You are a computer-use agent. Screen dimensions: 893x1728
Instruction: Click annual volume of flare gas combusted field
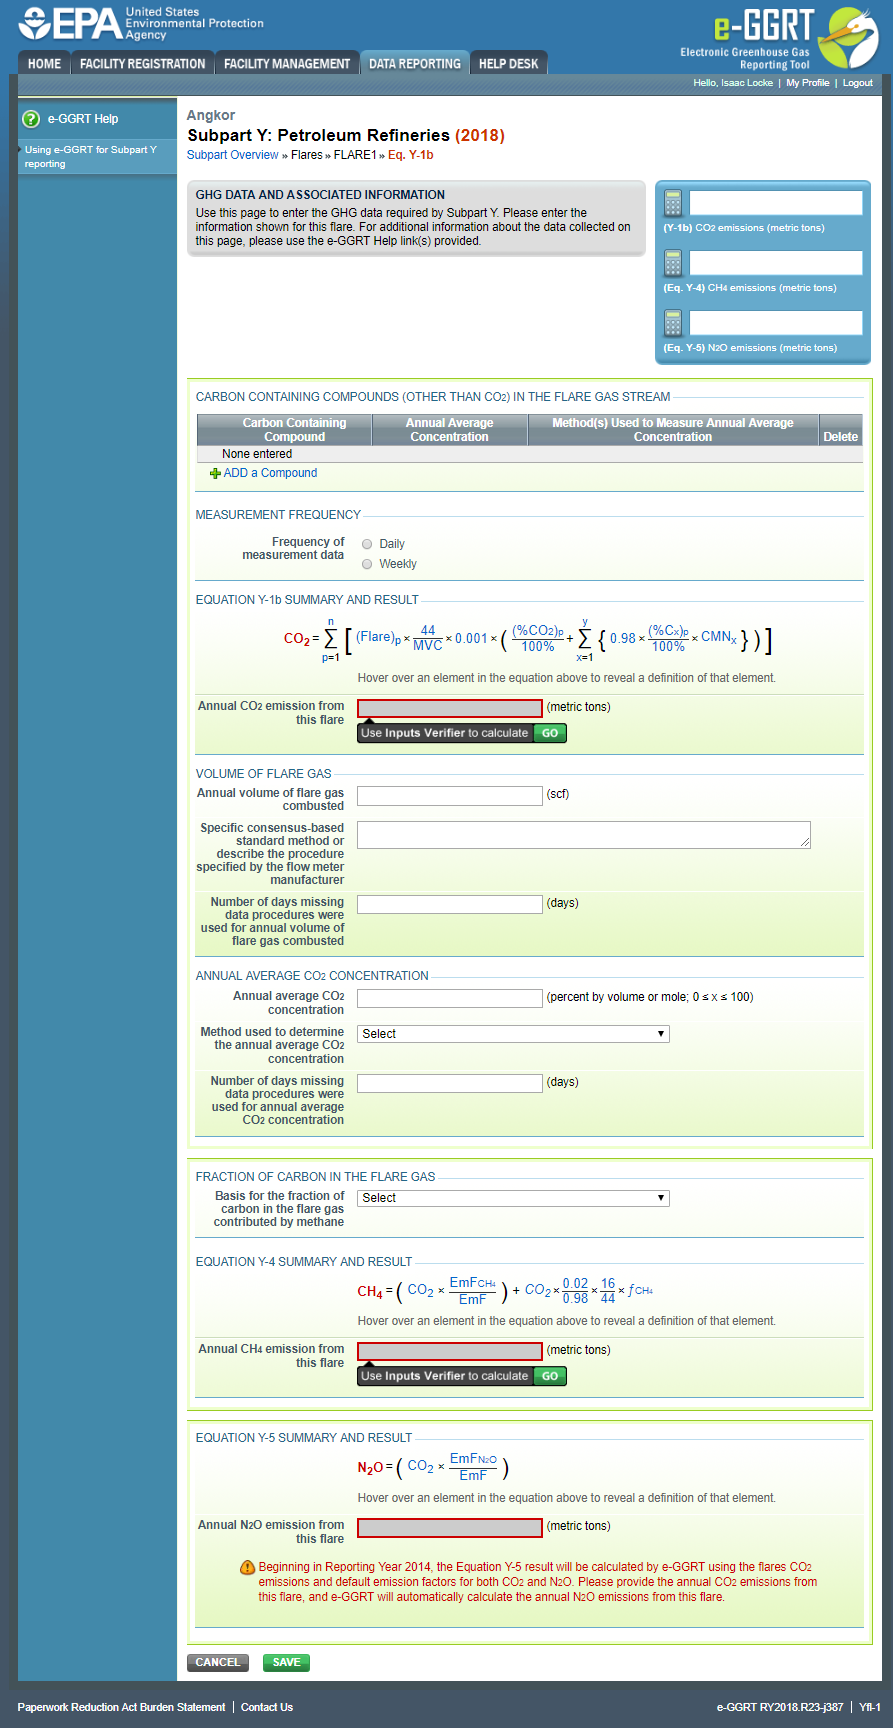coord(450,795)
